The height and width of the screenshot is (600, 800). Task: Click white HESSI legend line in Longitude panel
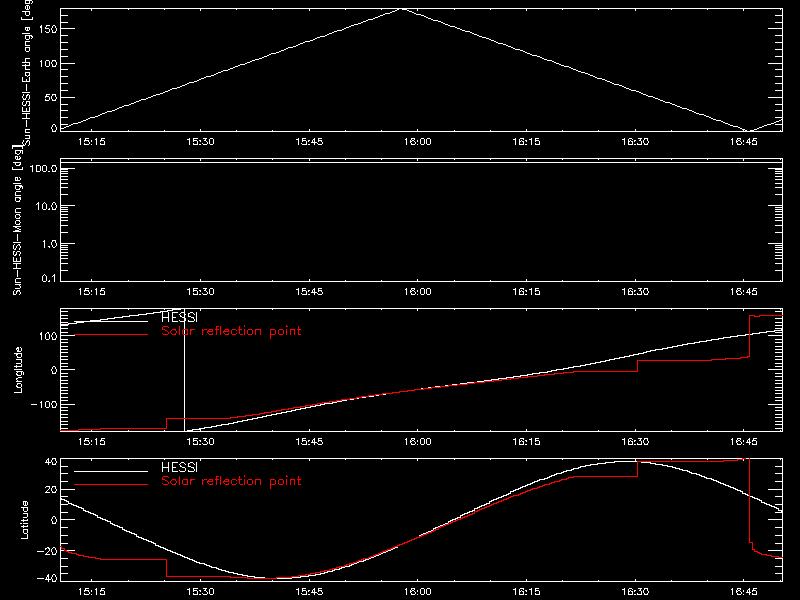click(x=111, y=321)
